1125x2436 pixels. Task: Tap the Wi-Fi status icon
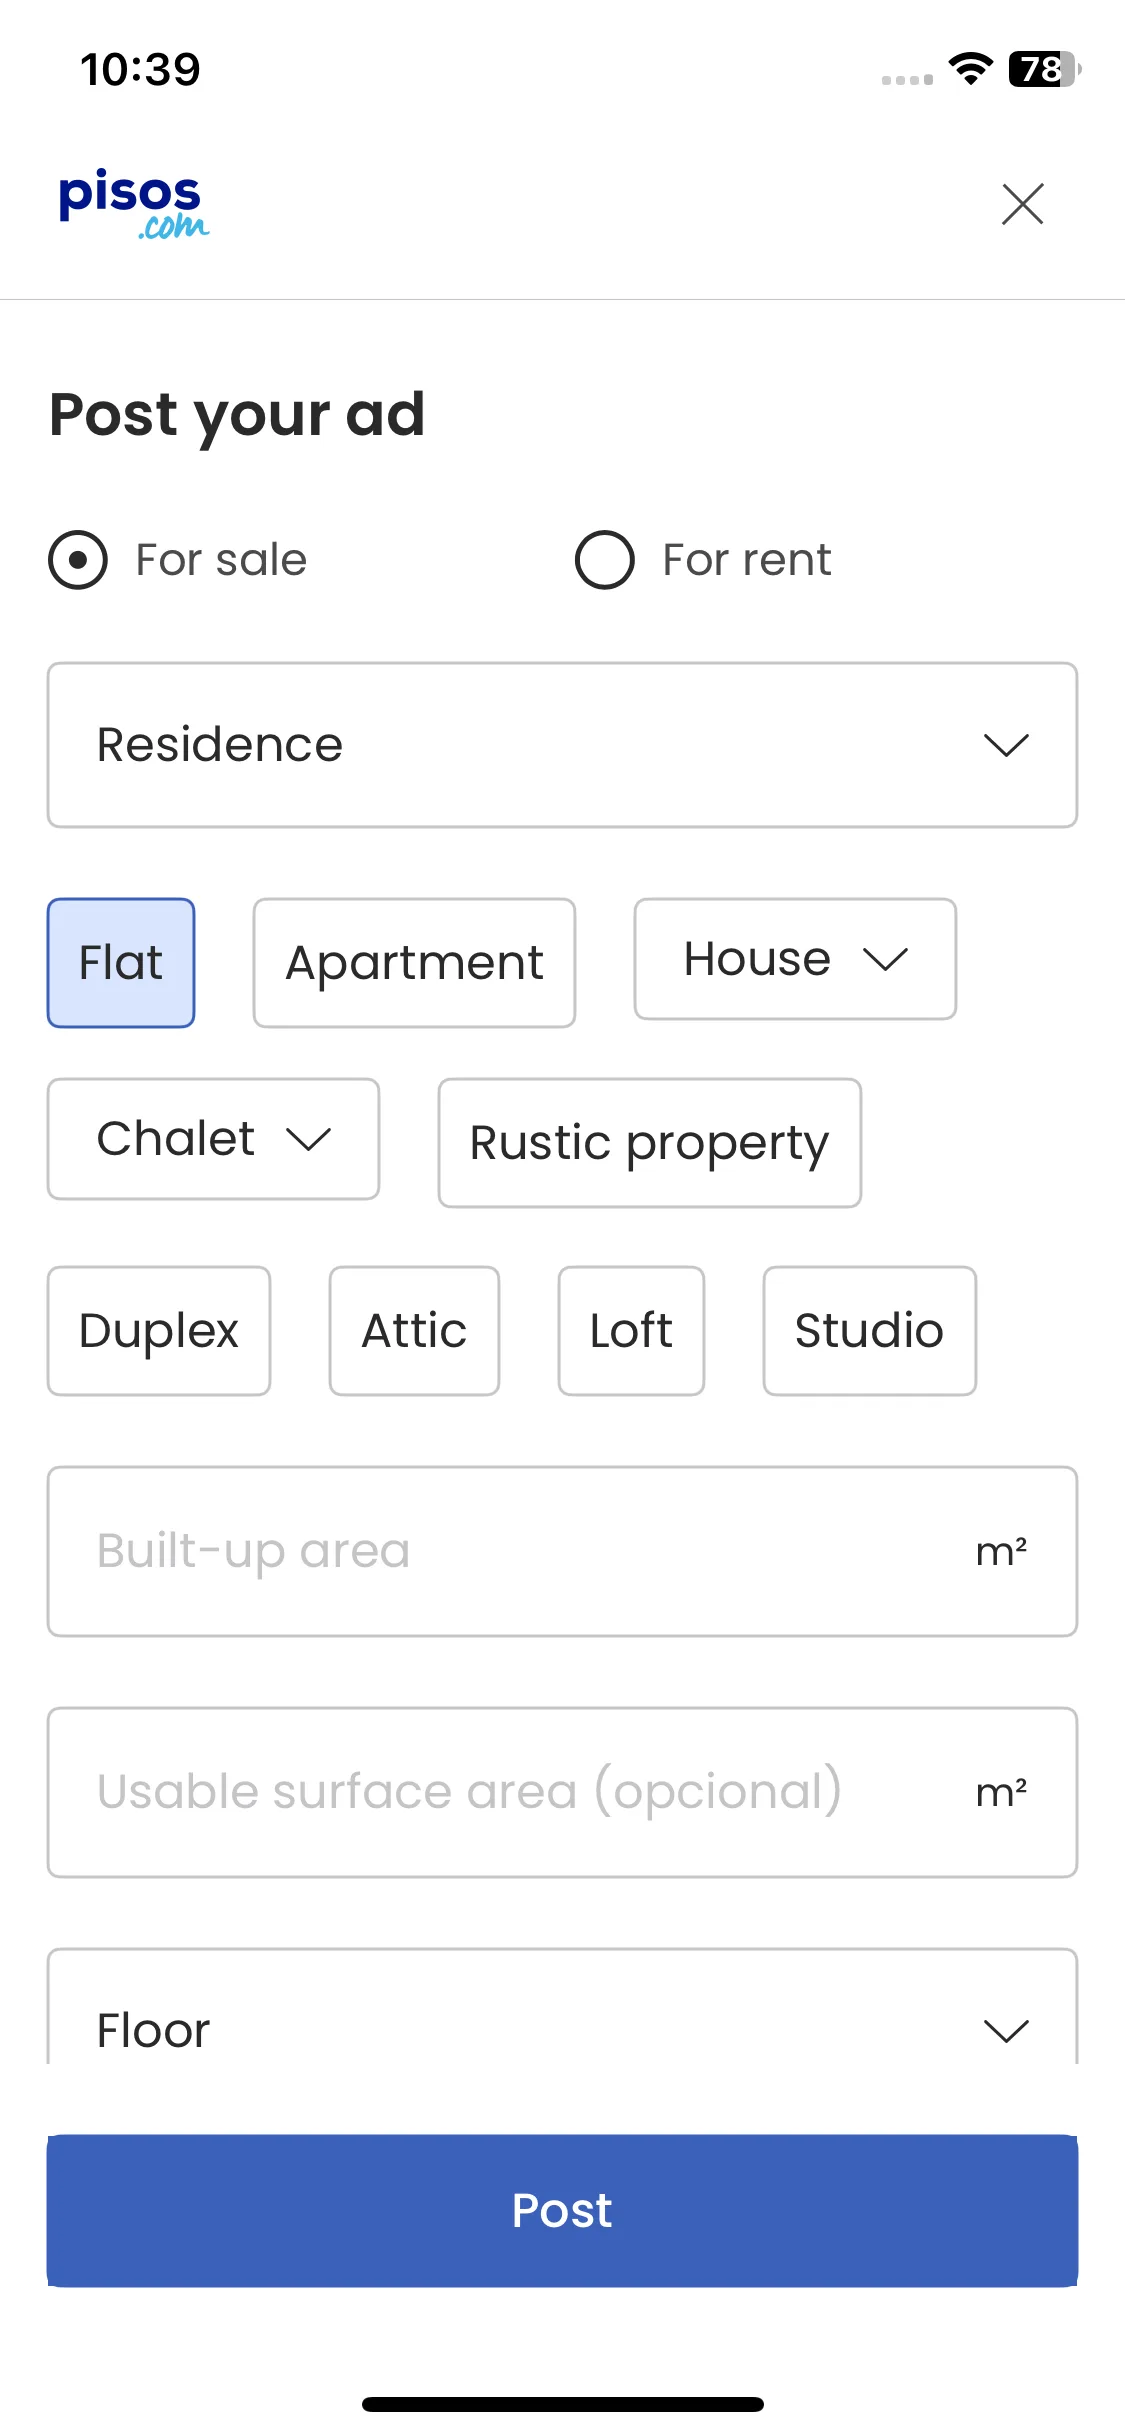coord(970,69)
